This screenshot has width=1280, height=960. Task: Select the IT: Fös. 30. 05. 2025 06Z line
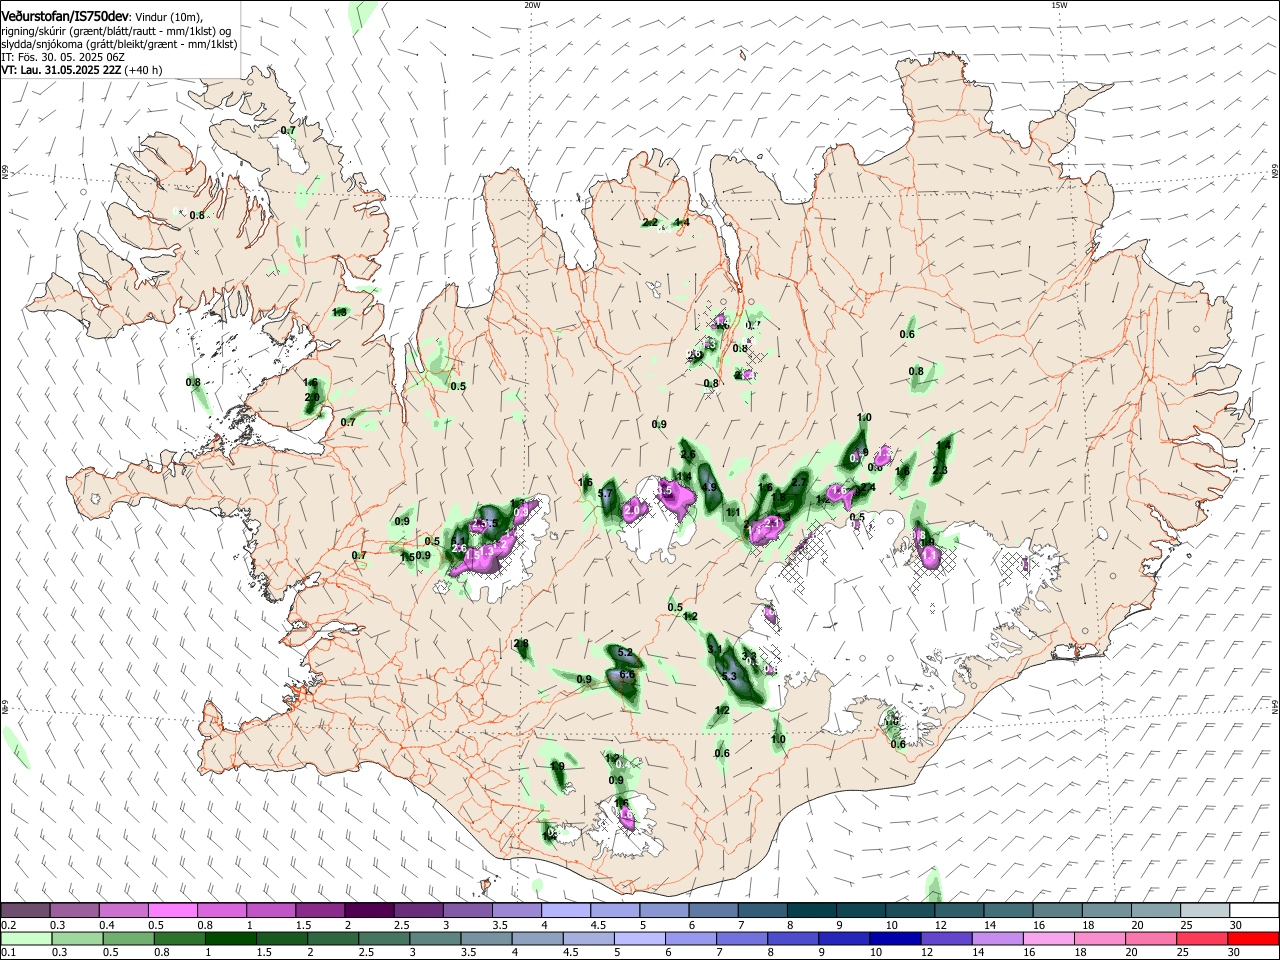tap(62, 57)
